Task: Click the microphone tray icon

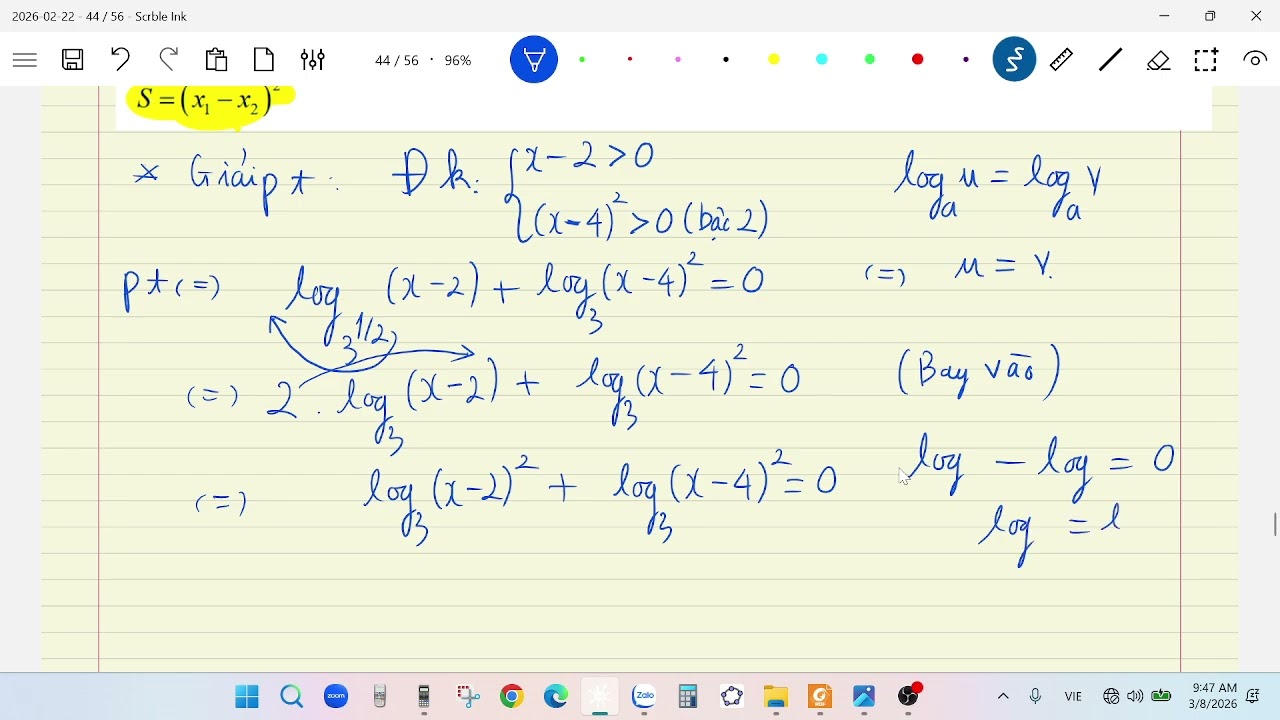Action: click(1036, 697)
